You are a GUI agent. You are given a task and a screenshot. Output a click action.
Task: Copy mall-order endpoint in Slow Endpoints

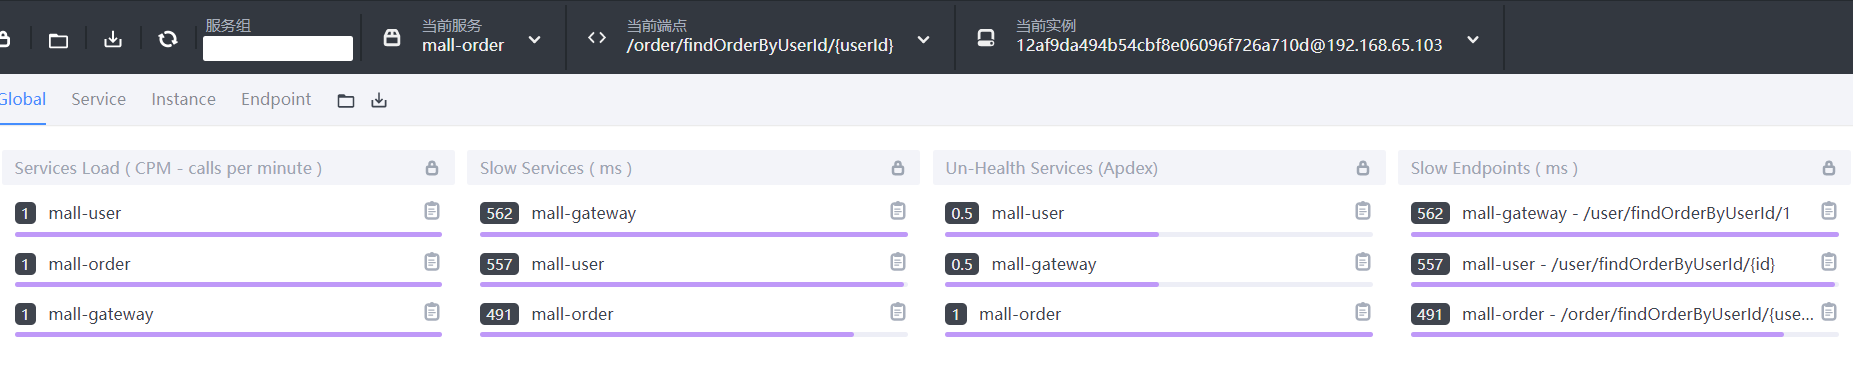tap(1829, 312)
